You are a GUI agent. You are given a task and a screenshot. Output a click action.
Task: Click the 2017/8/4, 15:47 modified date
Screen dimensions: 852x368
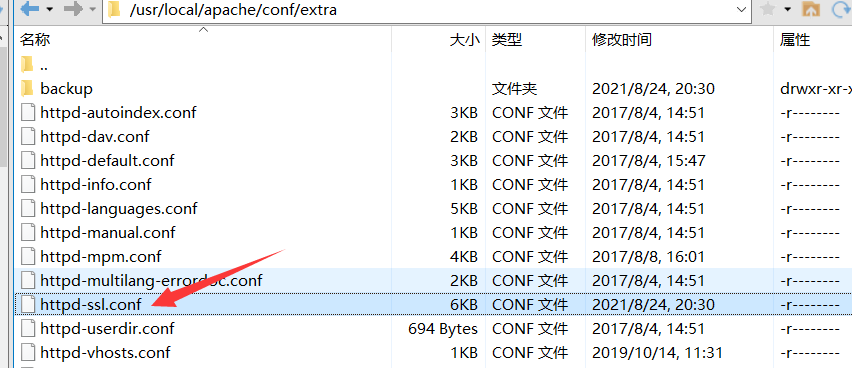[649, 161]
